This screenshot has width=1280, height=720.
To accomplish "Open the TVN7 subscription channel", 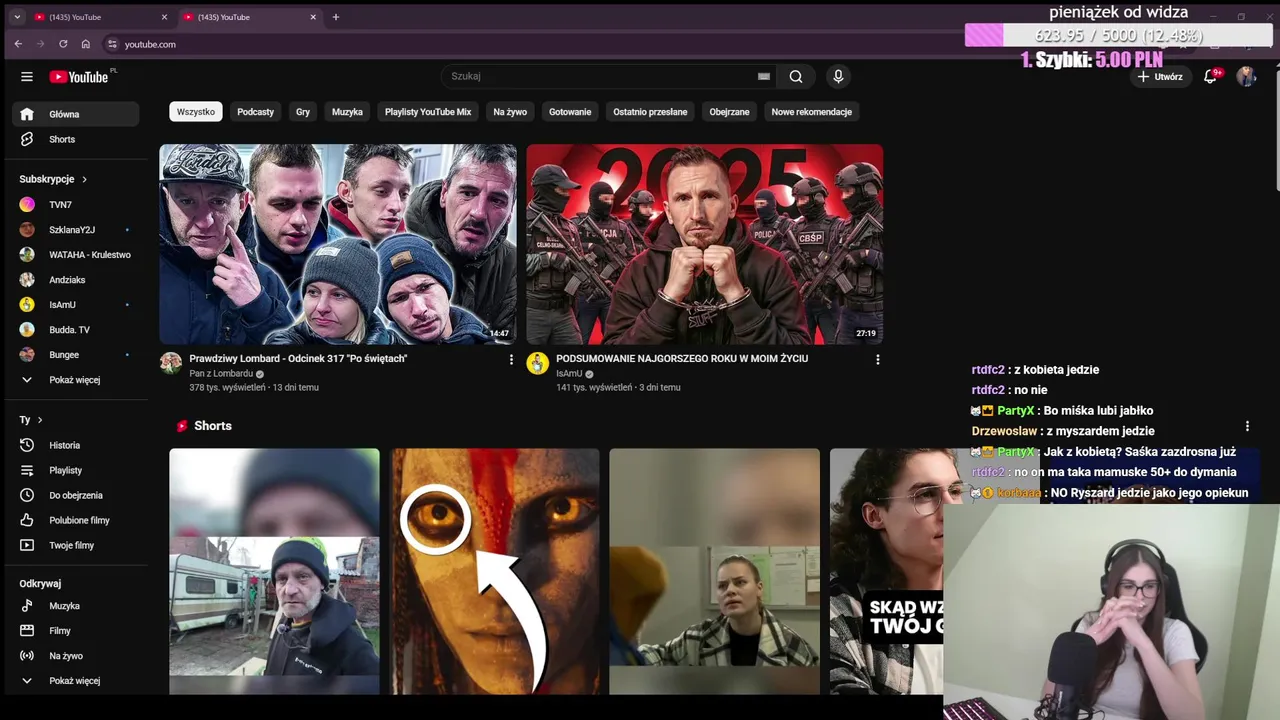I will pos(75,204).
